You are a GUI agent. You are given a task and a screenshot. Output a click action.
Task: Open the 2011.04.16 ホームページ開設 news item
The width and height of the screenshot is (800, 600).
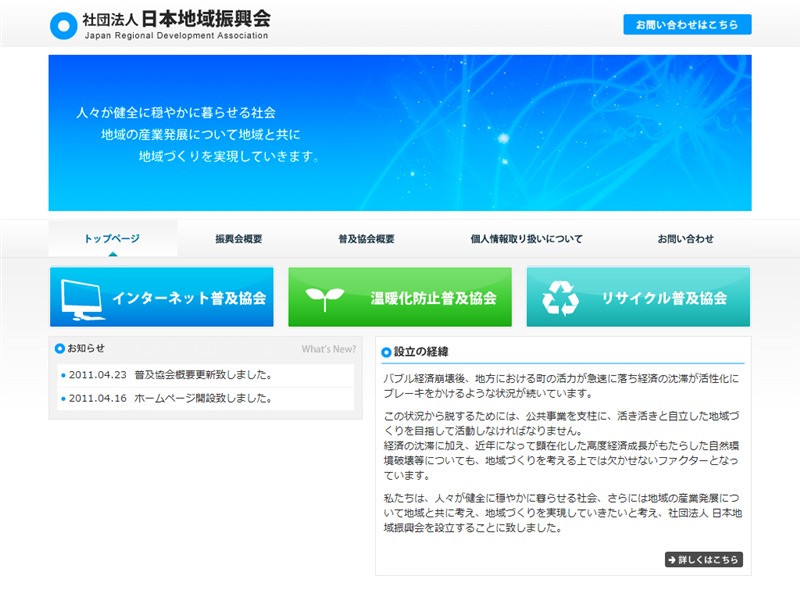[x=206, y=398]
